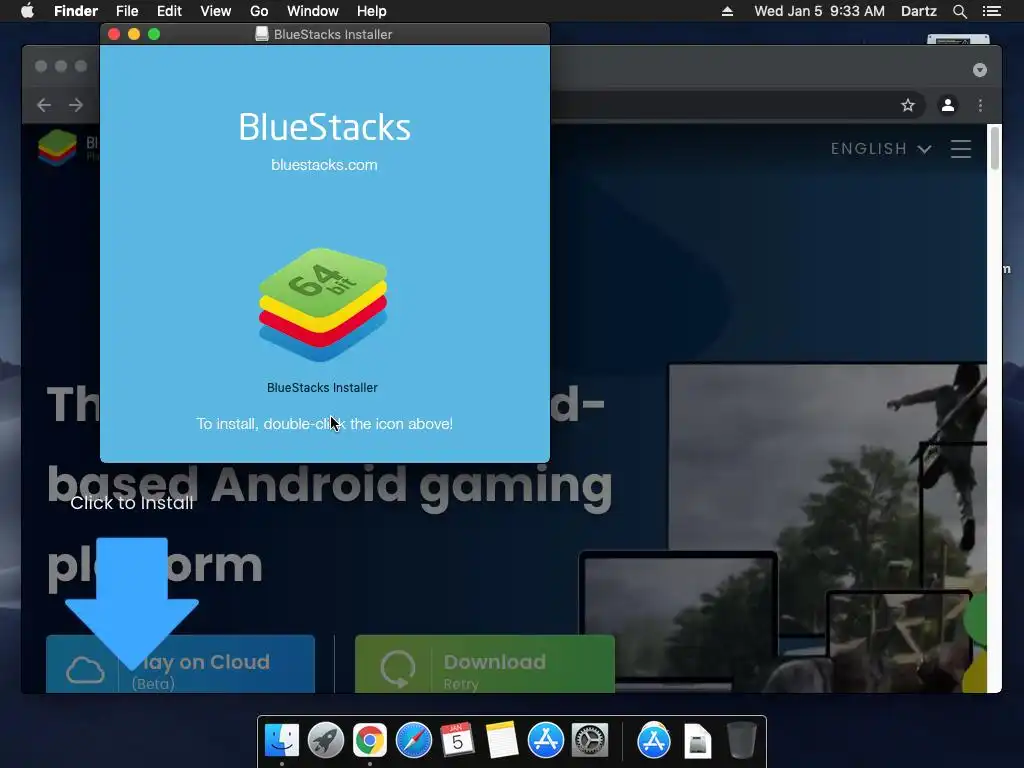This screenshot has height=768, width=1024.
Task: Open the Trash in the Dock
Action: tap(741, 741)
